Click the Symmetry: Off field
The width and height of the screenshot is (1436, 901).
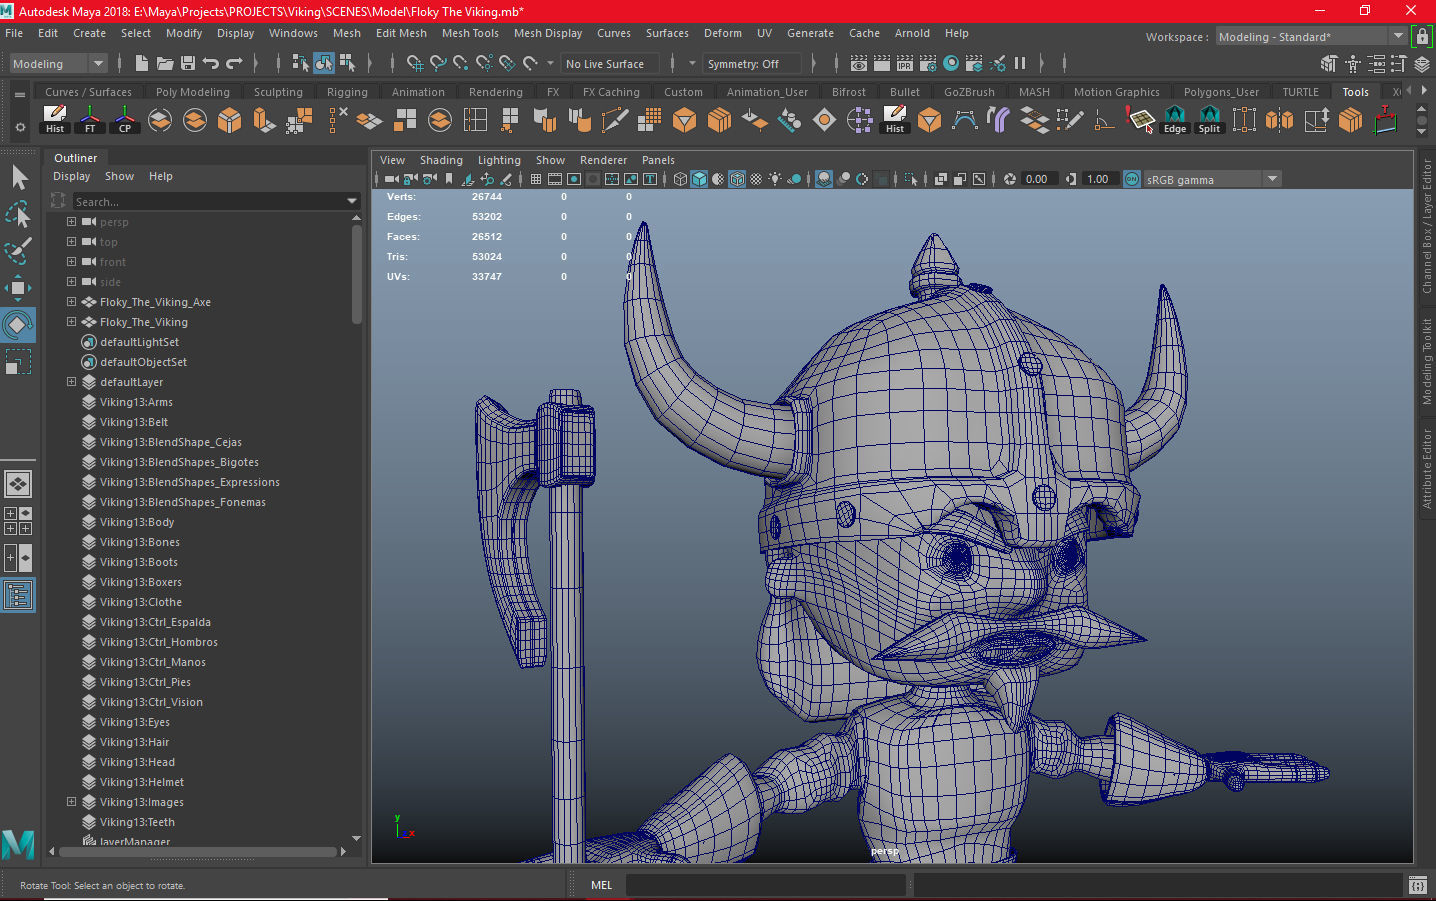point(752,64)
